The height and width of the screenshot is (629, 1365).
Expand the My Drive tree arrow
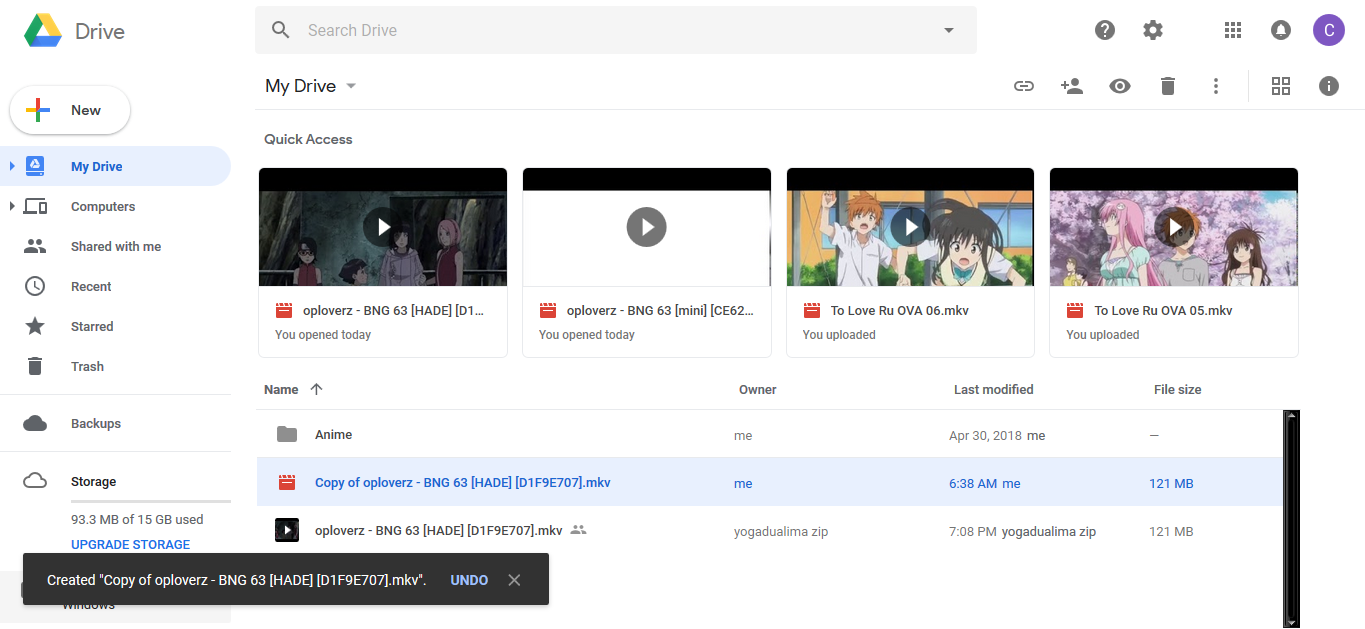tap(12, 166)
